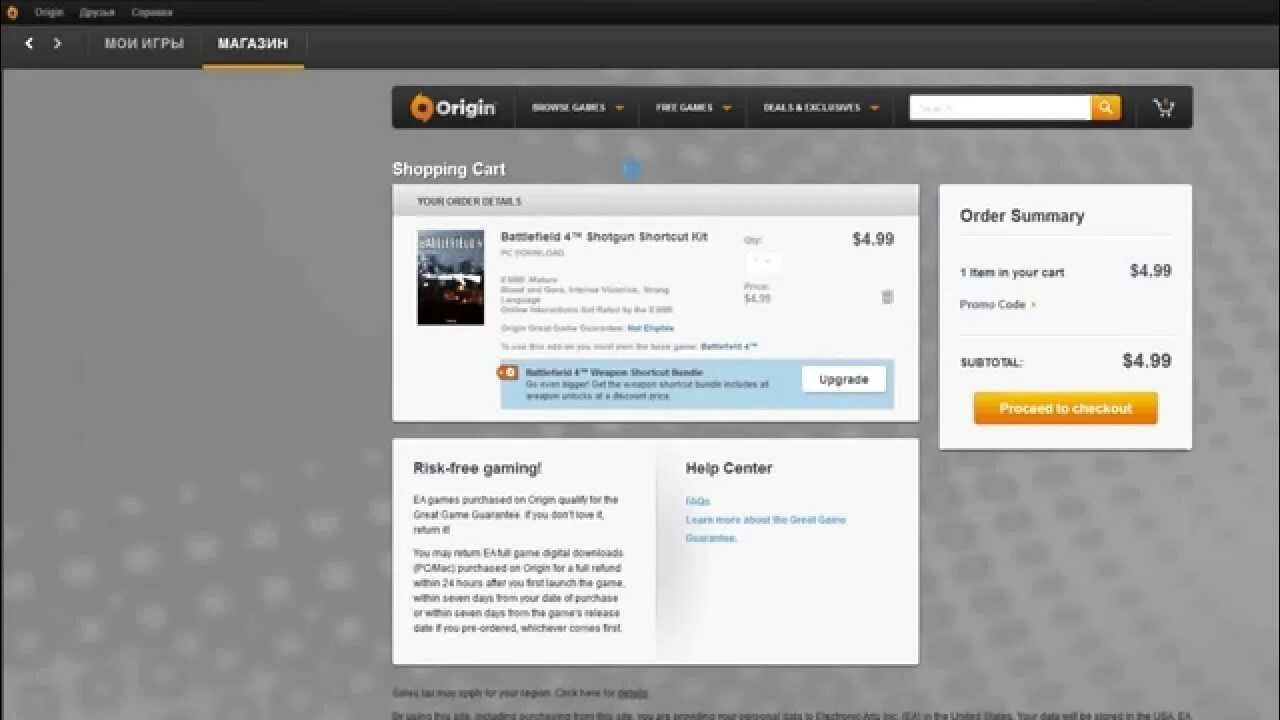1280x720 pixels.
Task: Open the Battlefield 4 base game link
Action: pyautogui.click(x=729, y=346)
